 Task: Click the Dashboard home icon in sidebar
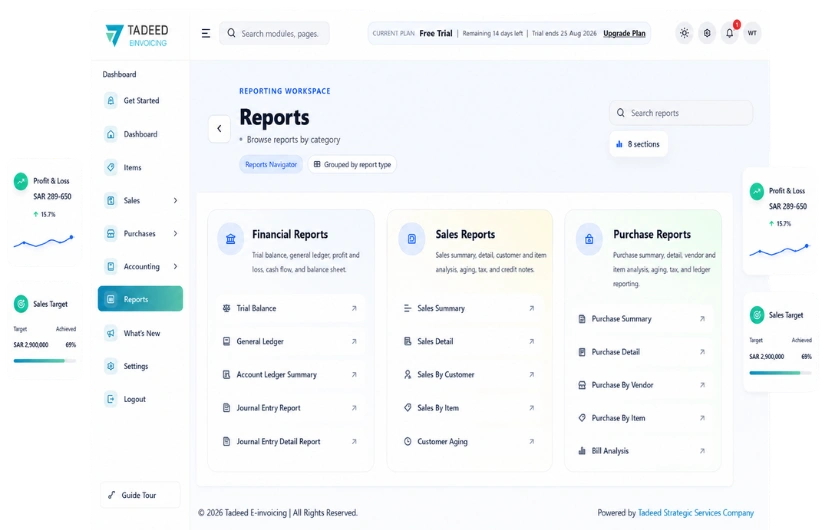click(x=110, y=134)
